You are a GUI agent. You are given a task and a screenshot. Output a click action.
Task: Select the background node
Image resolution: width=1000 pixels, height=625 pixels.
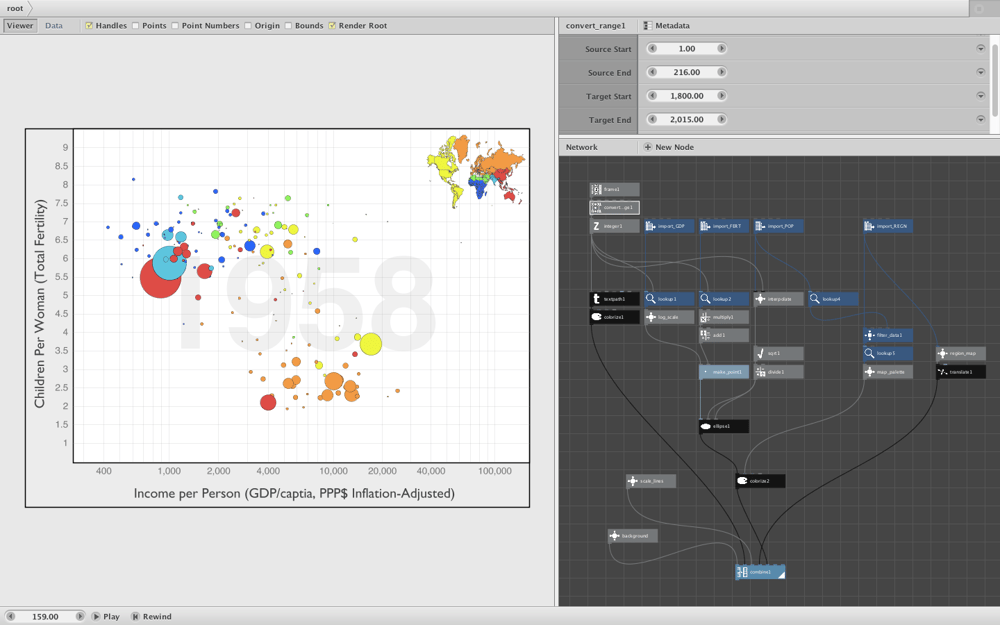point(633,536)
